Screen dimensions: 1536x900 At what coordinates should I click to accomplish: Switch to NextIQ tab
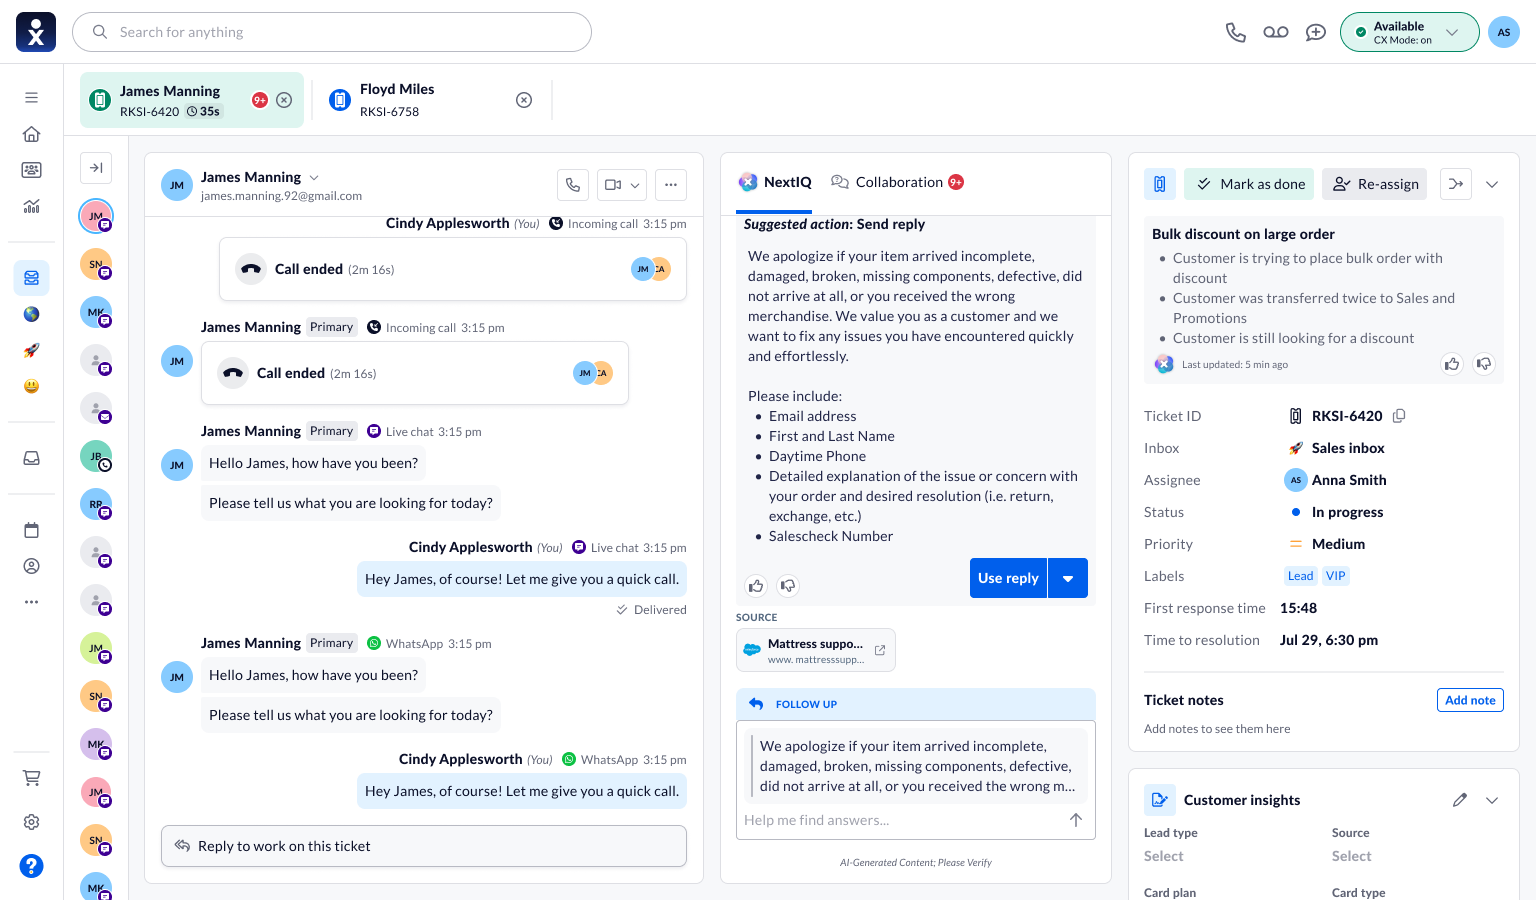point(775,182)
